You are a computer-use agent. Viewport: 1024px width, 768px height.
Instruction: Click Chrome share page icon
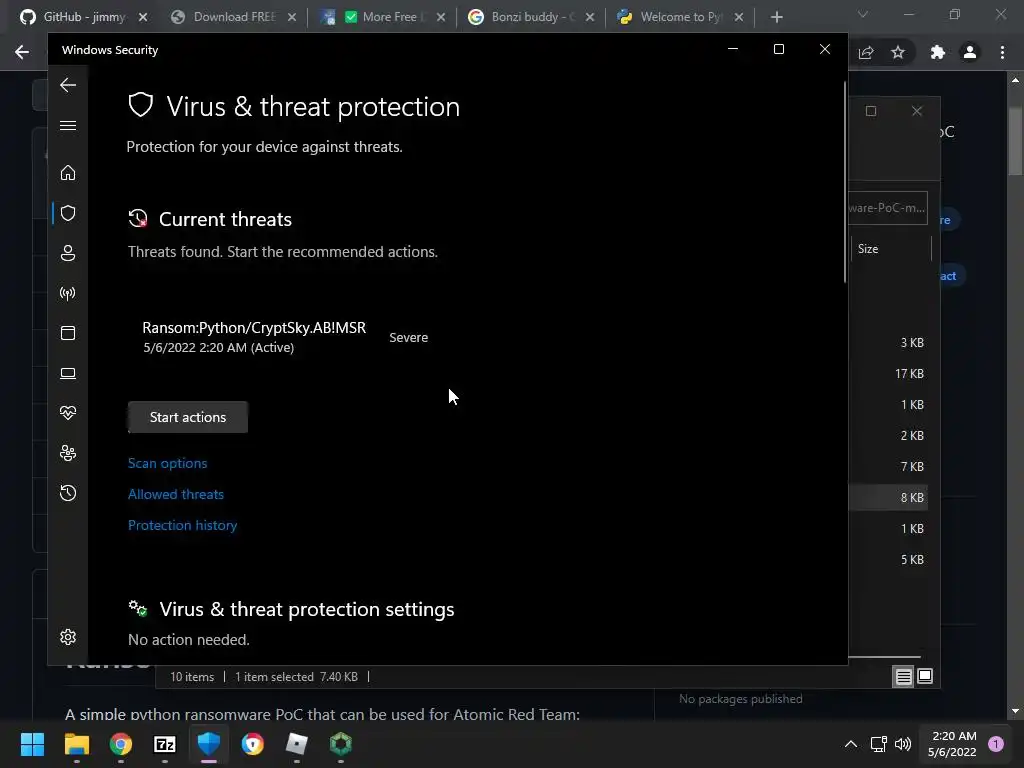click(x=866, y=52)
